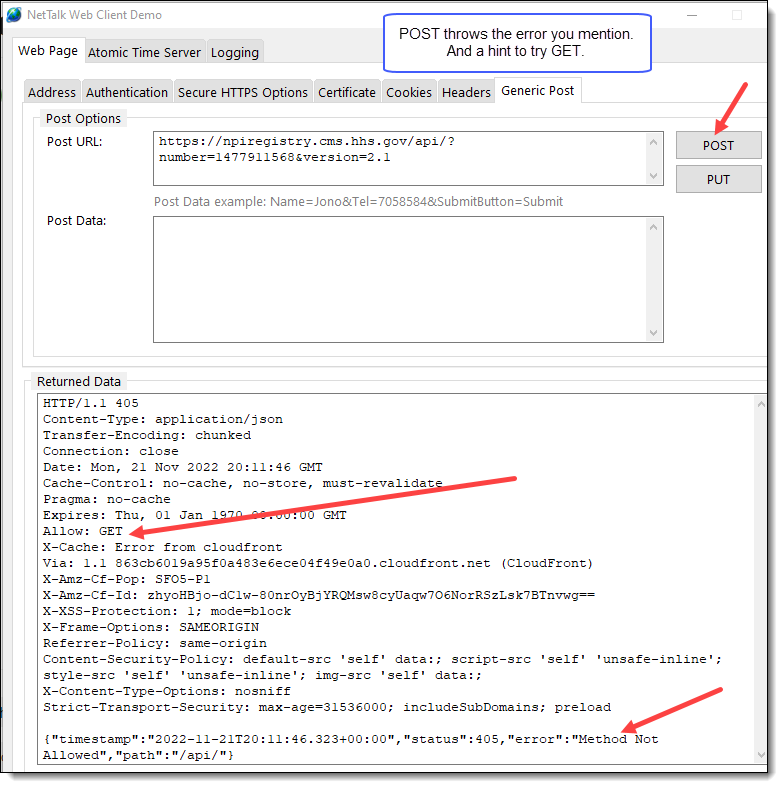This screenshot has height=788, width=783.
Task: Select the Web Page tab
Action: (48, 50)
